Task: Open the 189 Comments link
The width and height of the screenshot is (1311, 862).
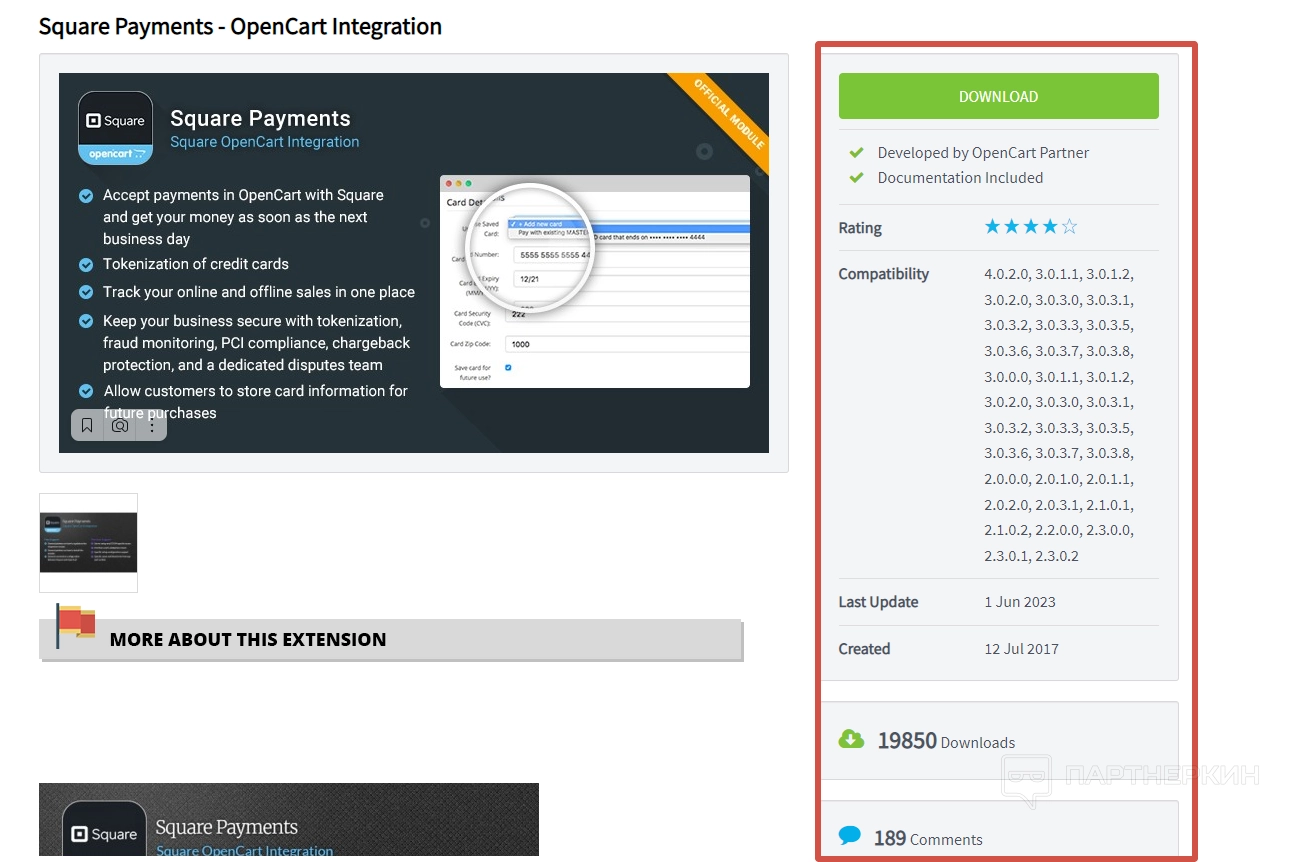Action: 928,838
